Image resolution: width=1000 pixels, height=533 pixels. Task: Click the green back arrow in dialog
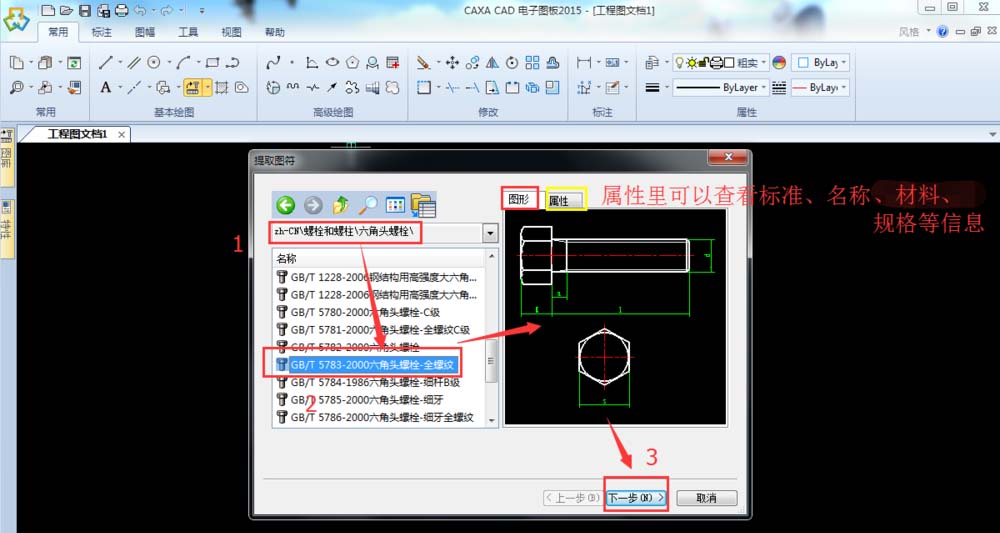286,205
